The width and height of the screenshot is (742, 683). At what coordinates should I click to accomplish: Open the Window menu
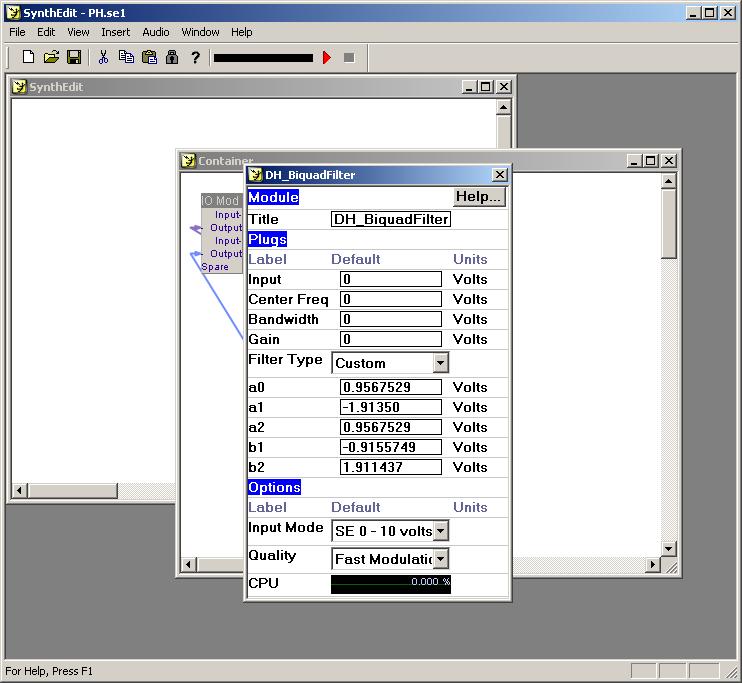coord(200,32)
